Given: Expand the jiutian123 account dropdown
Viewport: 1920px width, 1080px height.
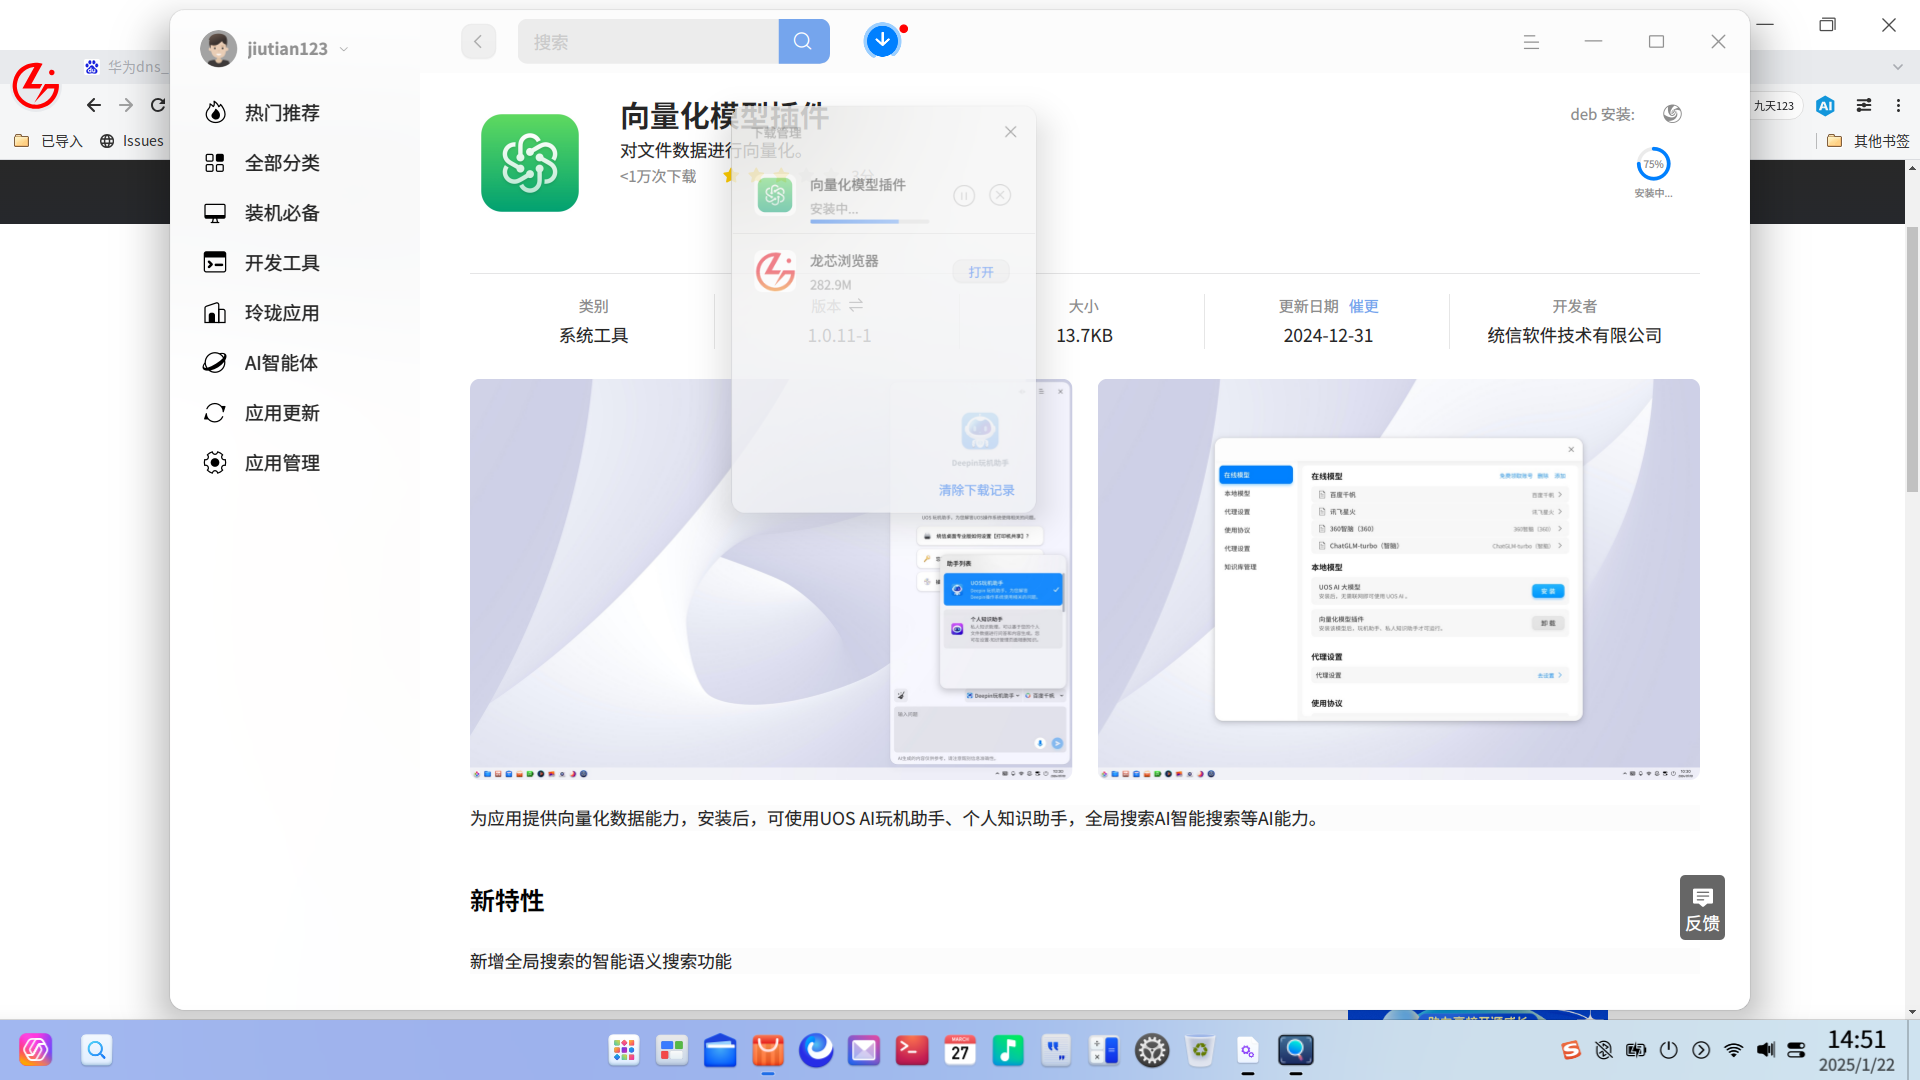Looking at the screenshot, I should pyautogui.click(x=344, y=49).
